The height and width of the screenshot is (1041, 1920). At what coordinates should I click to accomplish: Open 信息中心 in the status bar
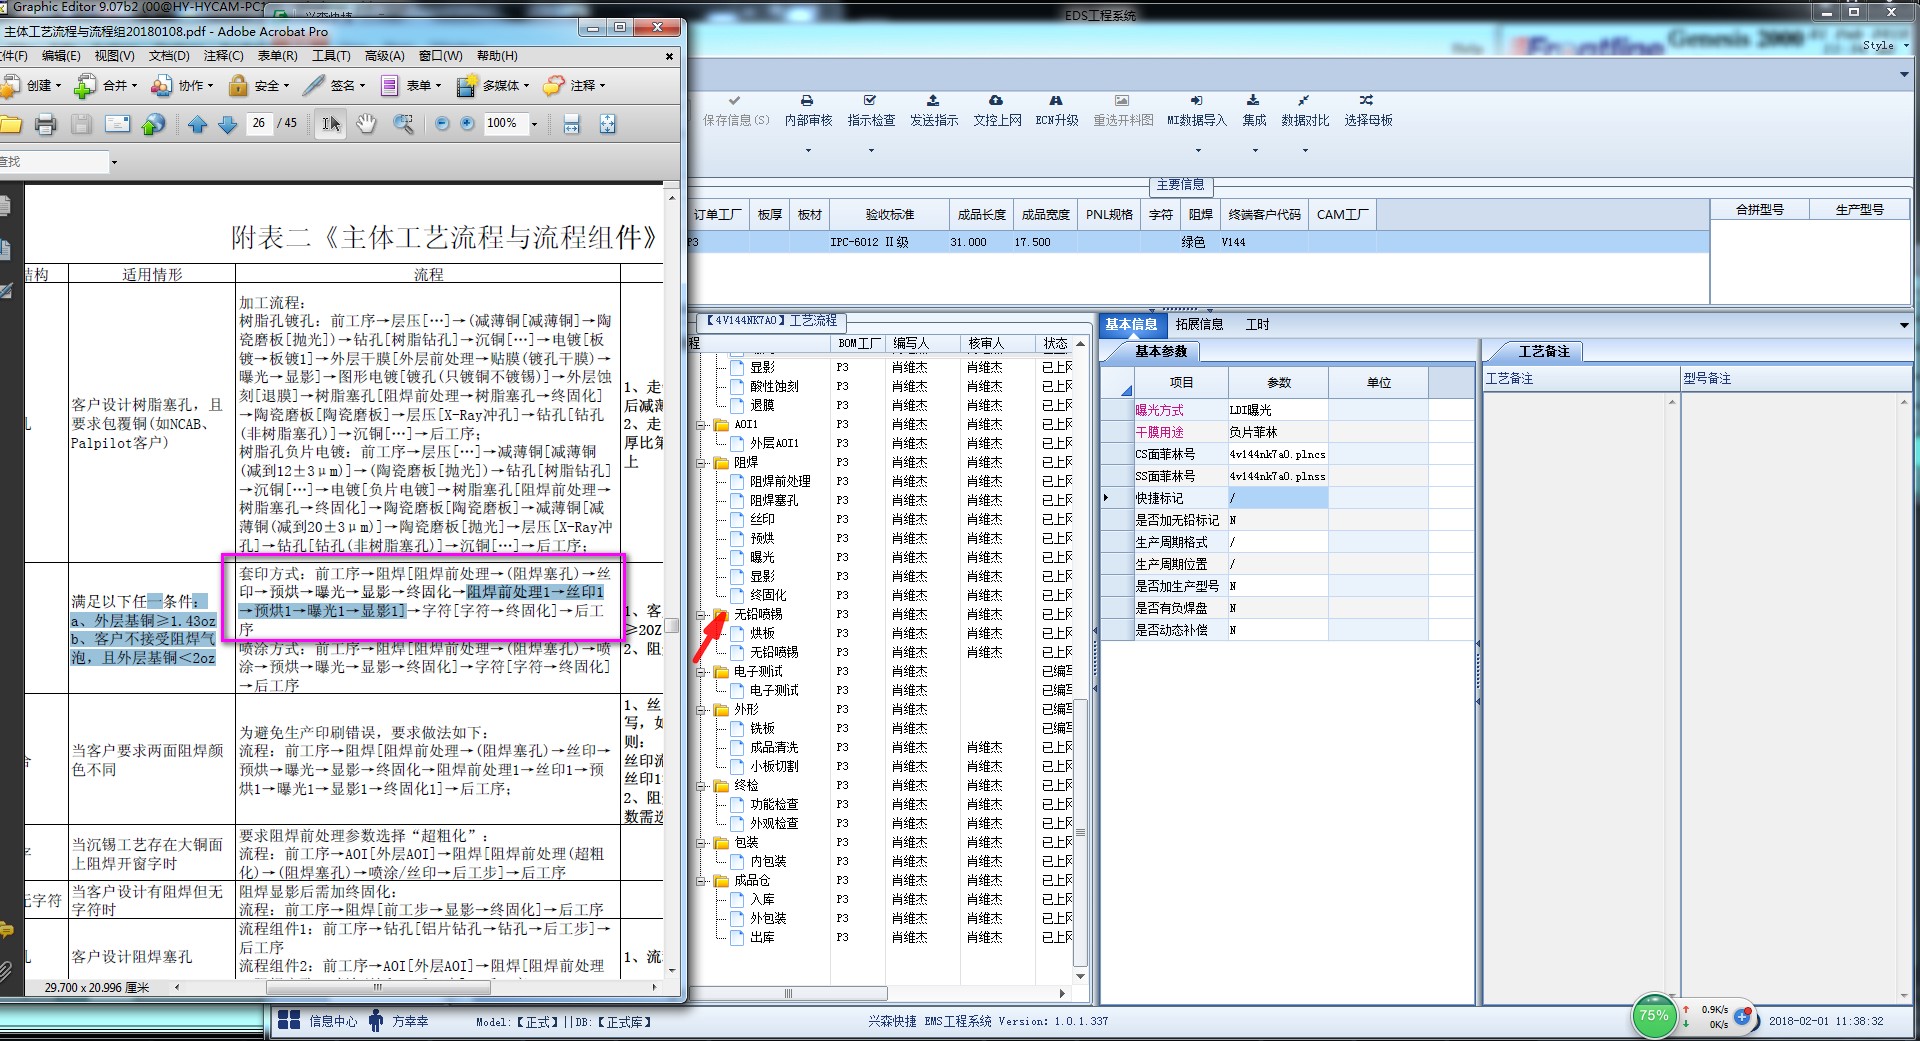(x=318, y=1021)
